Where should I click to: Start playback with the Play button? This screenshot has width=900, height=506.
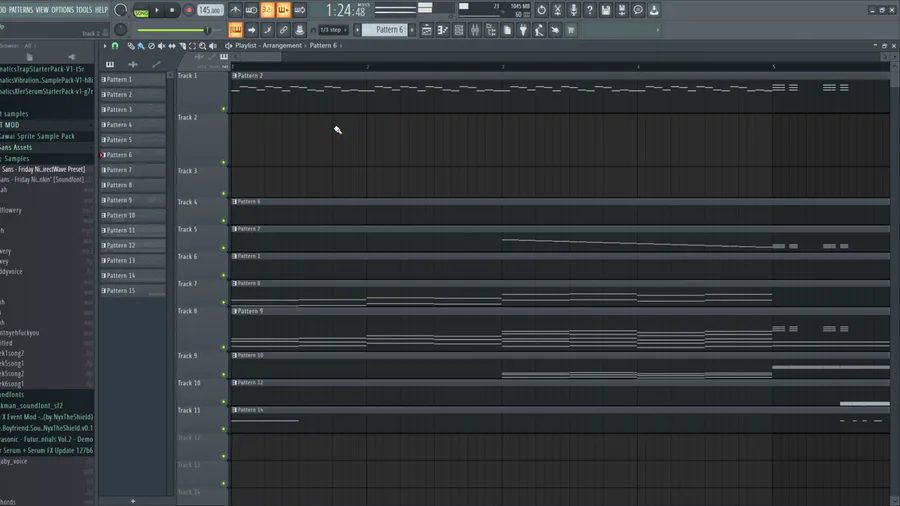(157, 10)
